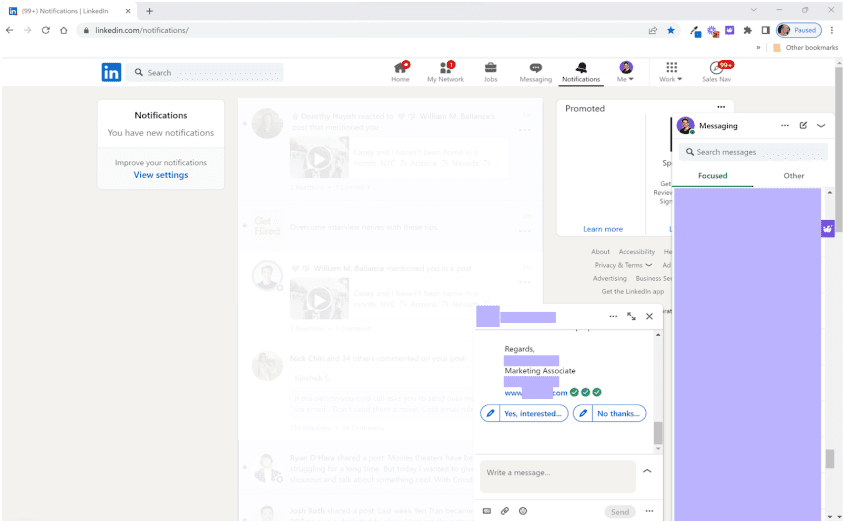The height and width of the screenshot is (522, 843).
Task: Click the Search messages field
Action: coord(755,152)
